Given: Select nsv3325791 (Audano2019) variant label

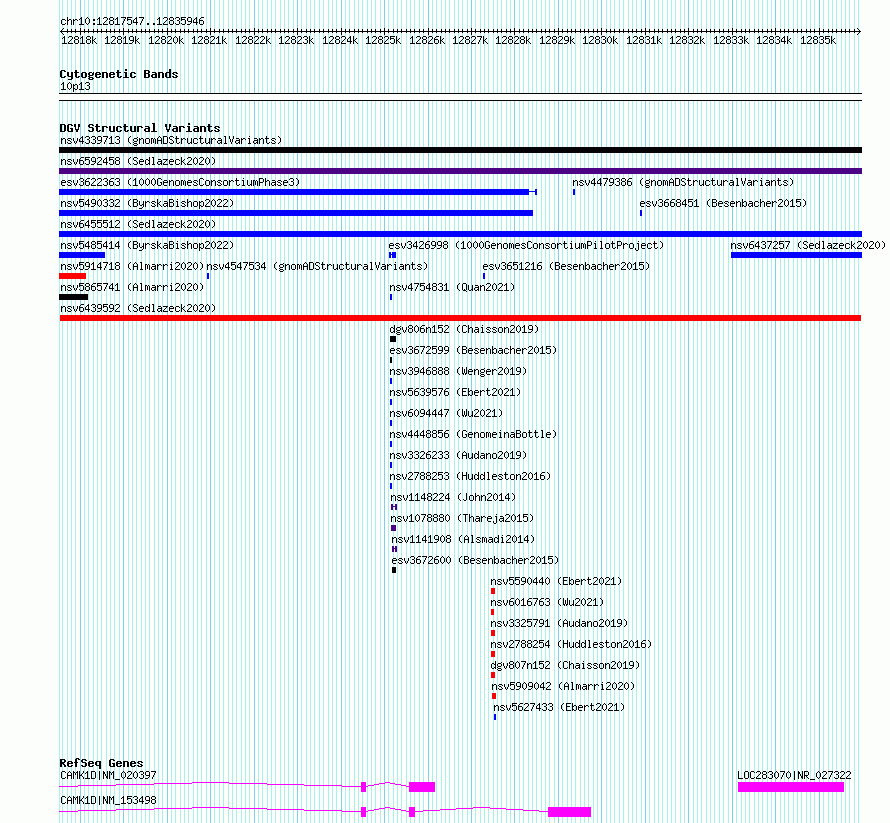Looking at the screenshot, I should (559, 623).
